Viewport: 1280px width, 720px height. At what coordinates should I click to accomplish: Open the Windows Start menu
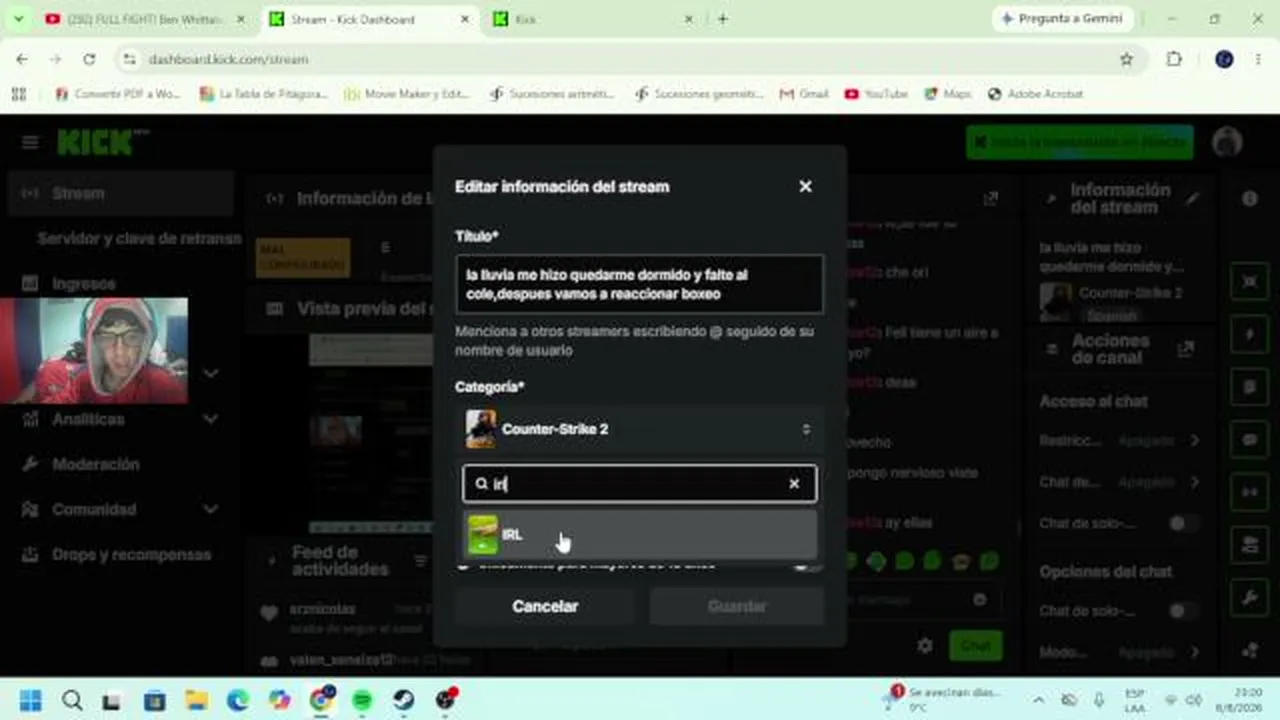pos(30,700)
